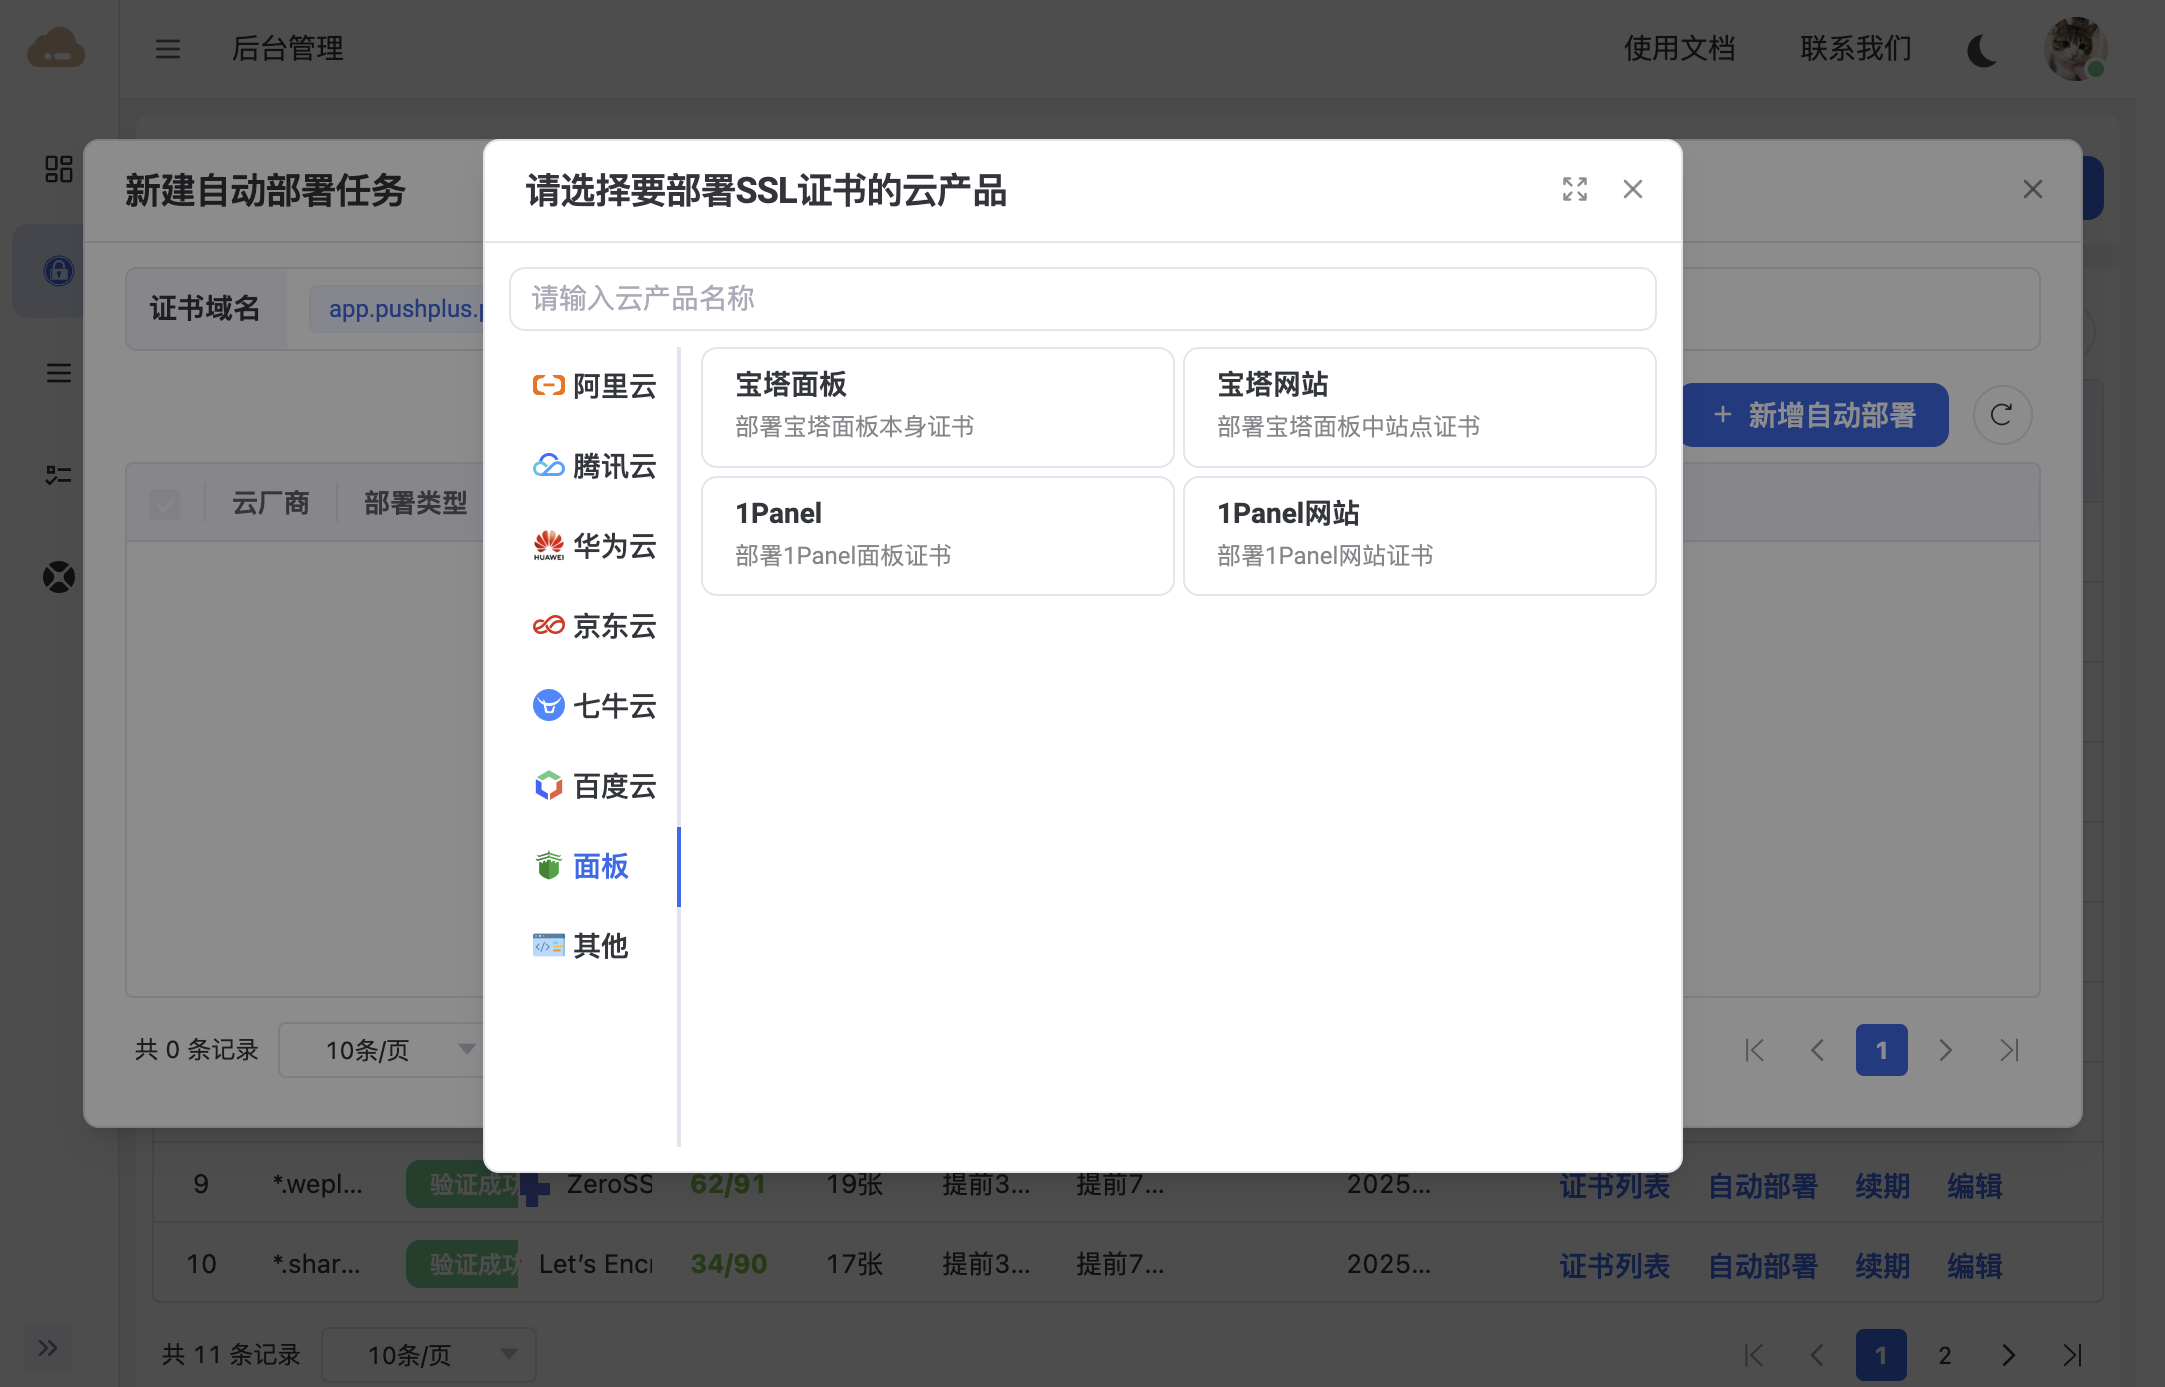Open the user avatar menu
The width and height of the screenshot is (2165, 1387).
pos(2076,49)
